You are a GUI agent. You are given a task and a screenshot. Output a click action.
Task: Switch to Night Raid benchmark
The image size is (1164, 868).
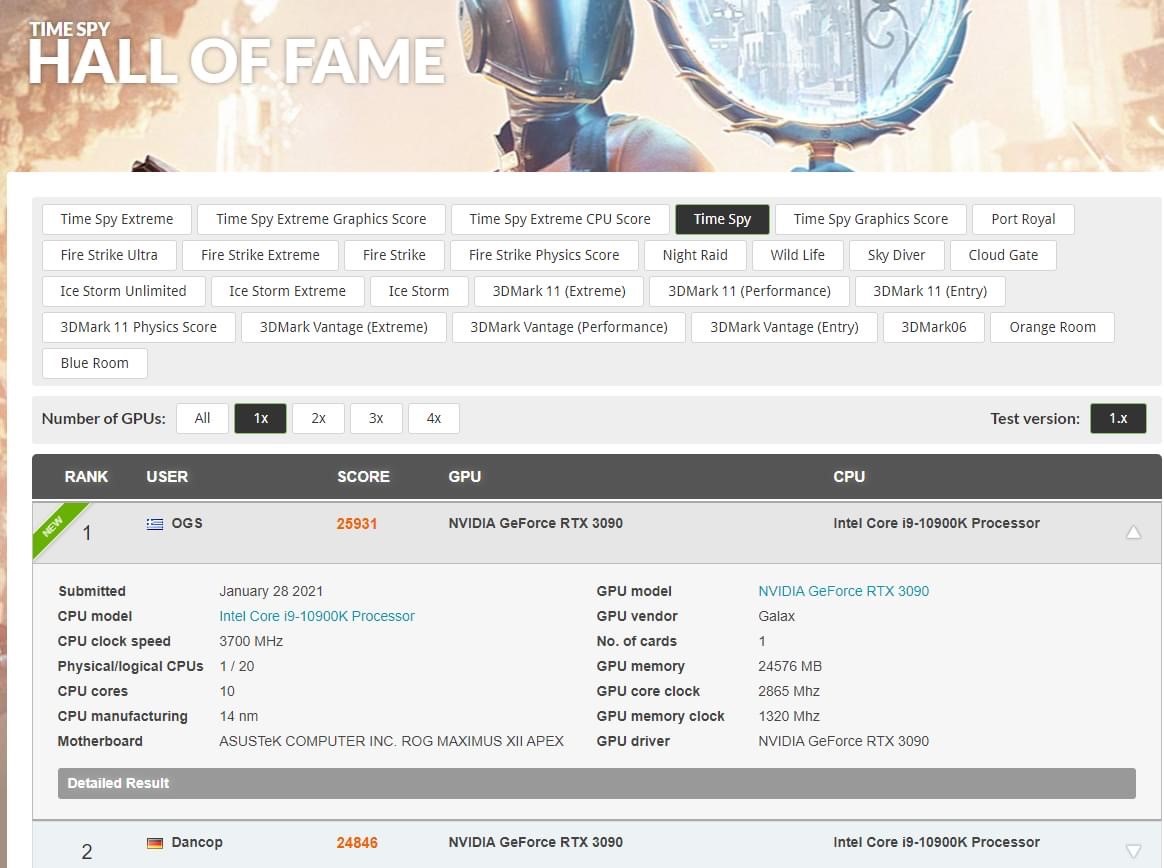coord(695,255)
